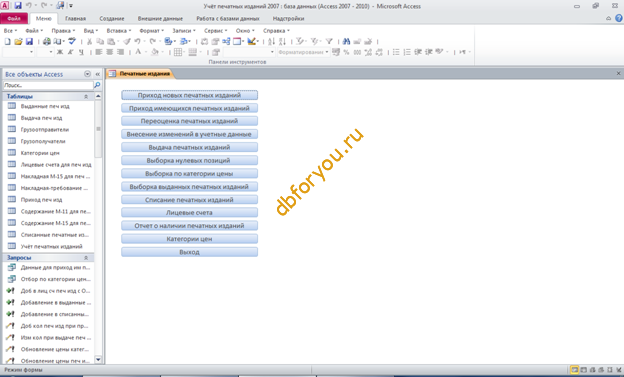Align text right icon
The width and height of the screenshot is (624, 377).
(x=121, y=52)
